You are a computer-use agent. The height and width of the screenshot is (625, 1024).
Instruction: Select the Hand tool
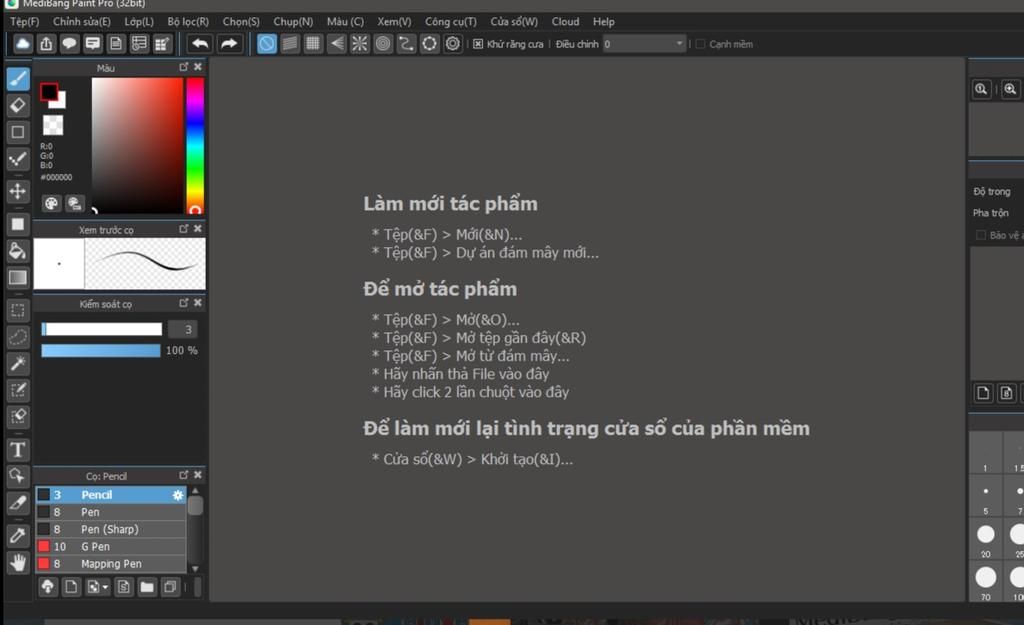18,562
